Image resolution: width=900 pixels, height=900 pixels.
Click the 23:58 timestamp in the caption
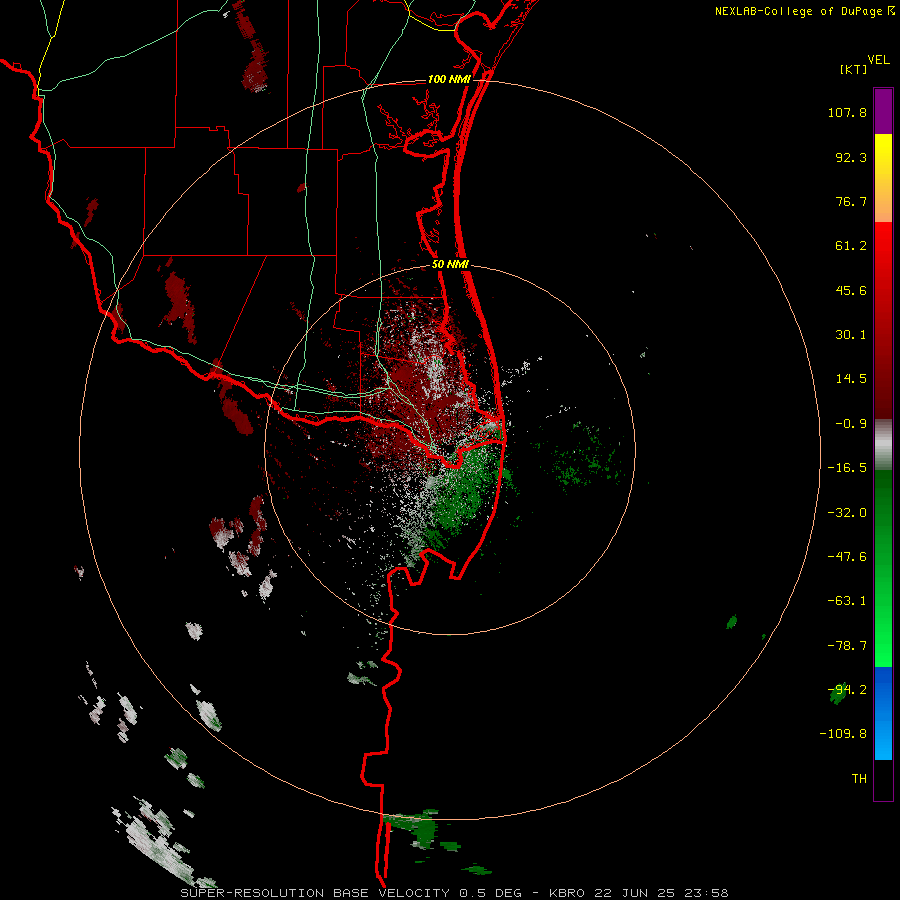709,893
